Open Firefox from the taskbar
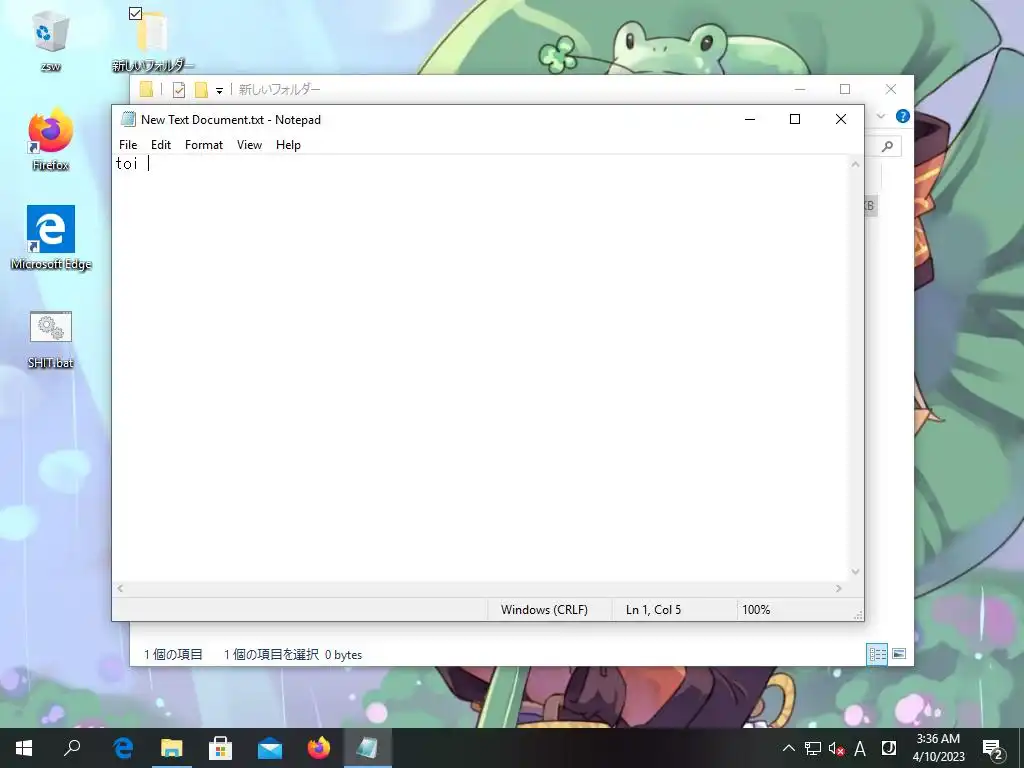The image size is (1024, 768). pos(319,748)
